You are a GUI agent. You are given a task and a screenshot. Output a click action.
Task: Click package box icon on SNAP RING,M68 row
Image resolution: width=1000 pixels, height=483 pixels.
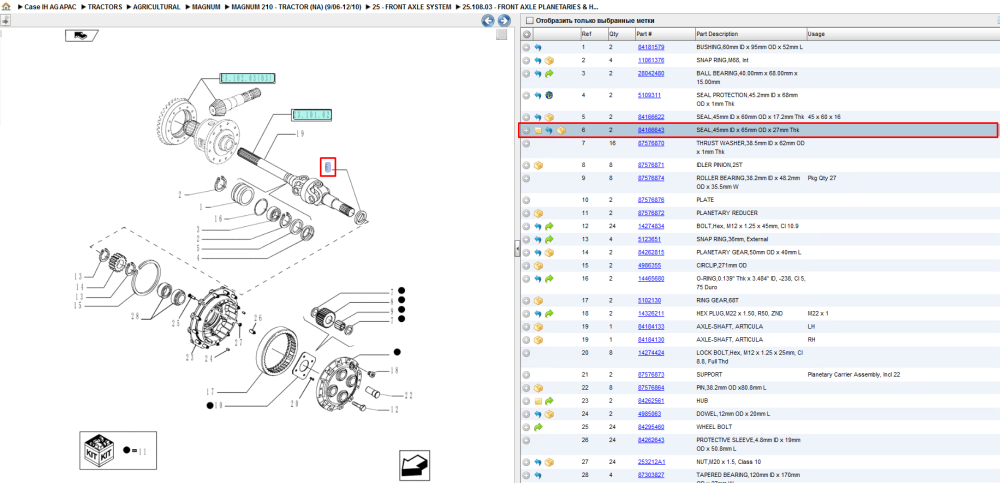point(549,61)
